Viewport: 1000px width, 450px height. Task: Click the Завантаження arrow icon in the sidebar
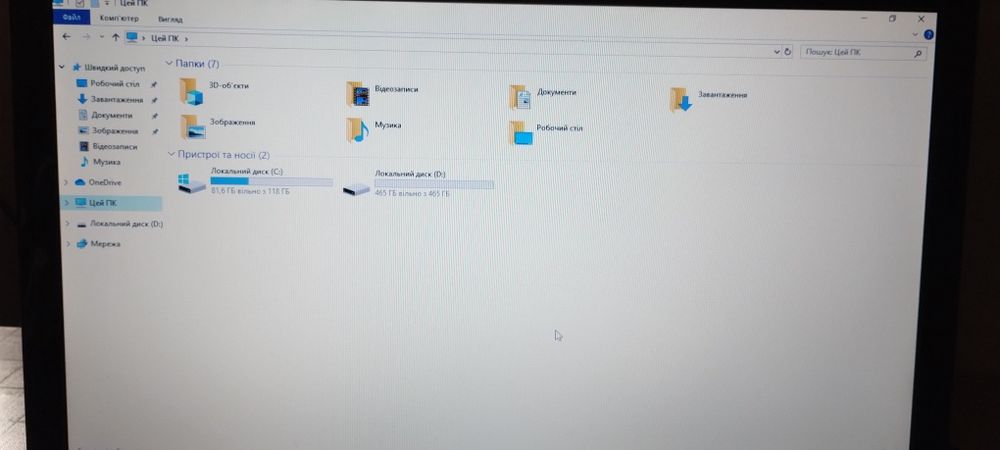pos(82,99)
